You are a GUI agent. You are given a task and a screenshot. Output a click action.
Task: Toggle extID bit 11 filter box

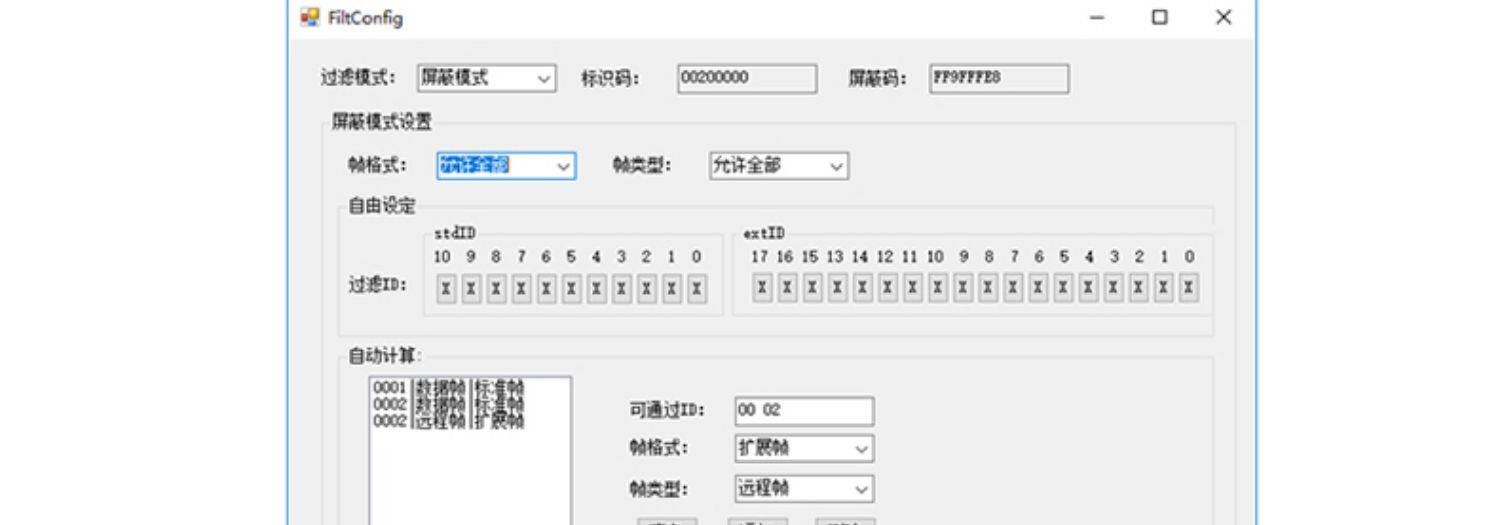pyautogui.click(x=912, y=289)
